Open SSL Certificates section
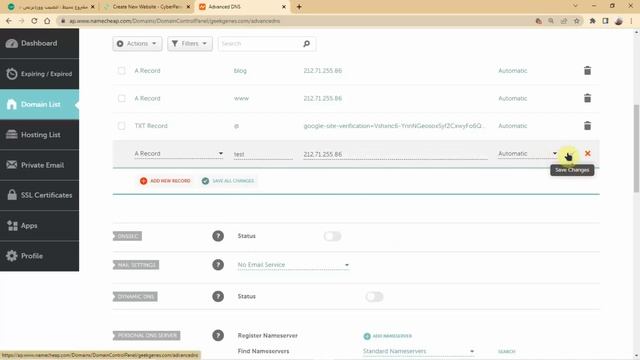The width and height of the screenshot is (640, 360). click(x=39, y=195)
